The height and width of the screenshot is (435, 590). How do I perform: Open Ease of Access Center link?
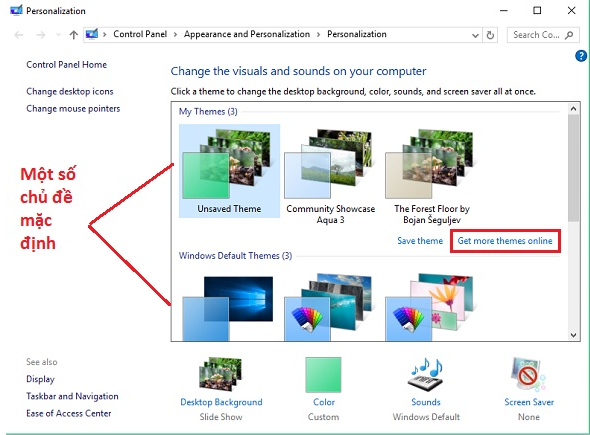point(69,414)
